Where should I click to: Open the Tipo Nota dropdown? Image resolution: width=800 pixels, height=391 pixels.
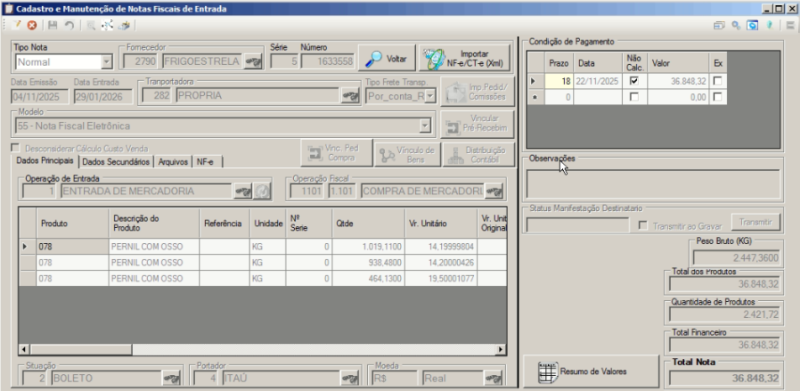pos(107,62)
